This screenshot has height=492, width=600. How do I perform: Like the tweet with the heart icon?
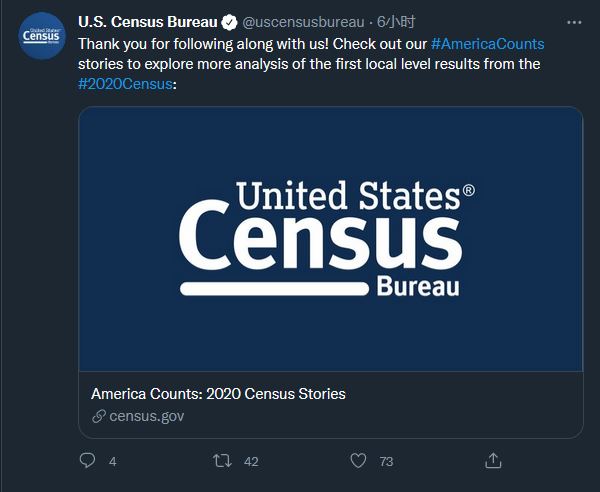click(359, 460)
